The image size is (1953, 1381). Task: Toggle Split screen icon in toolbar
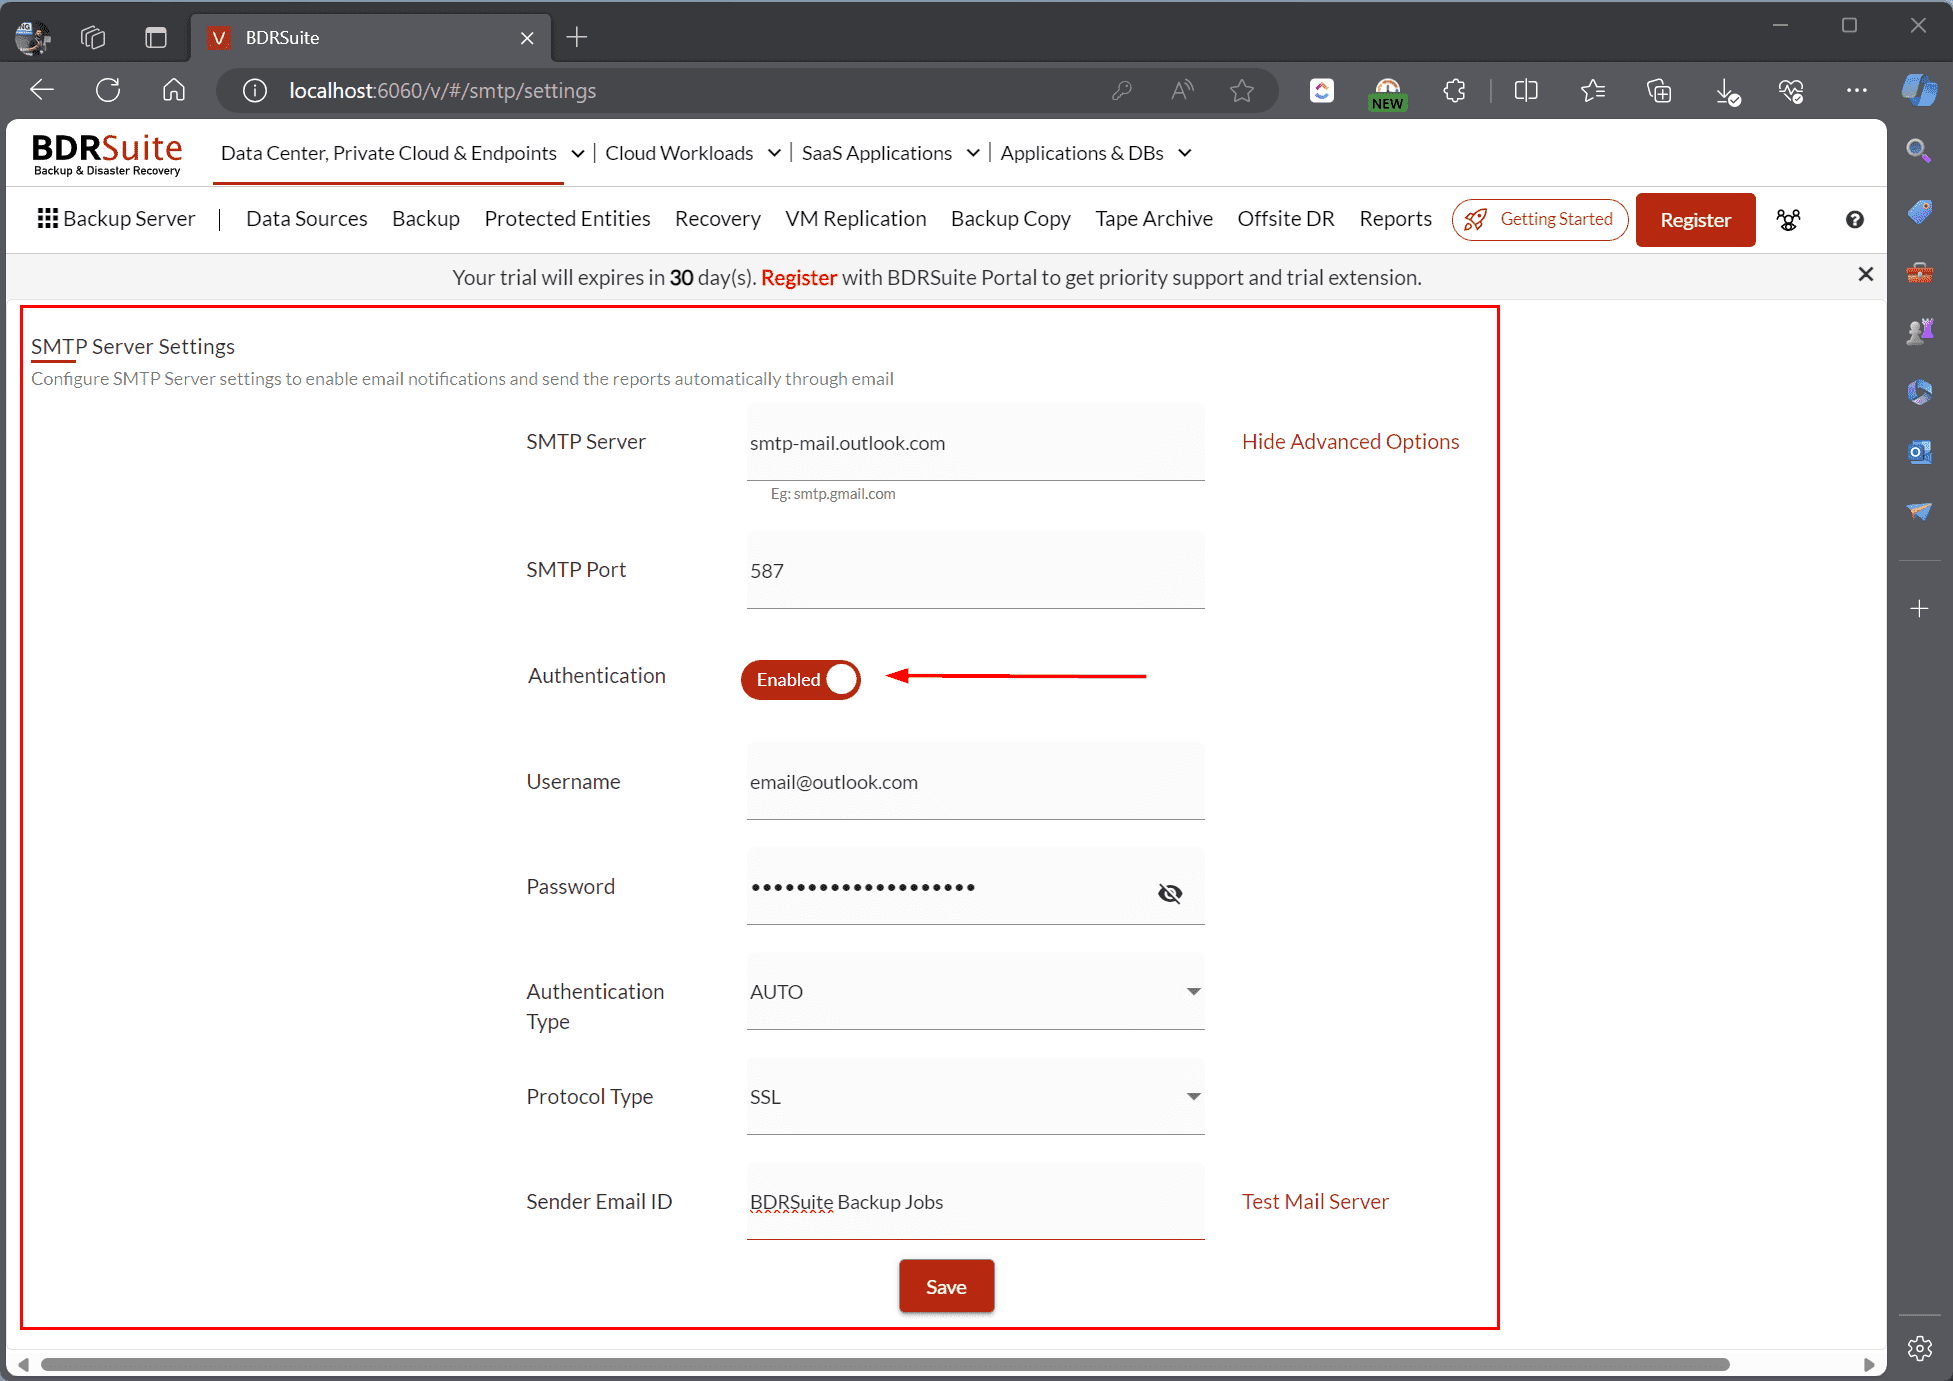(x=1526, y=91)
